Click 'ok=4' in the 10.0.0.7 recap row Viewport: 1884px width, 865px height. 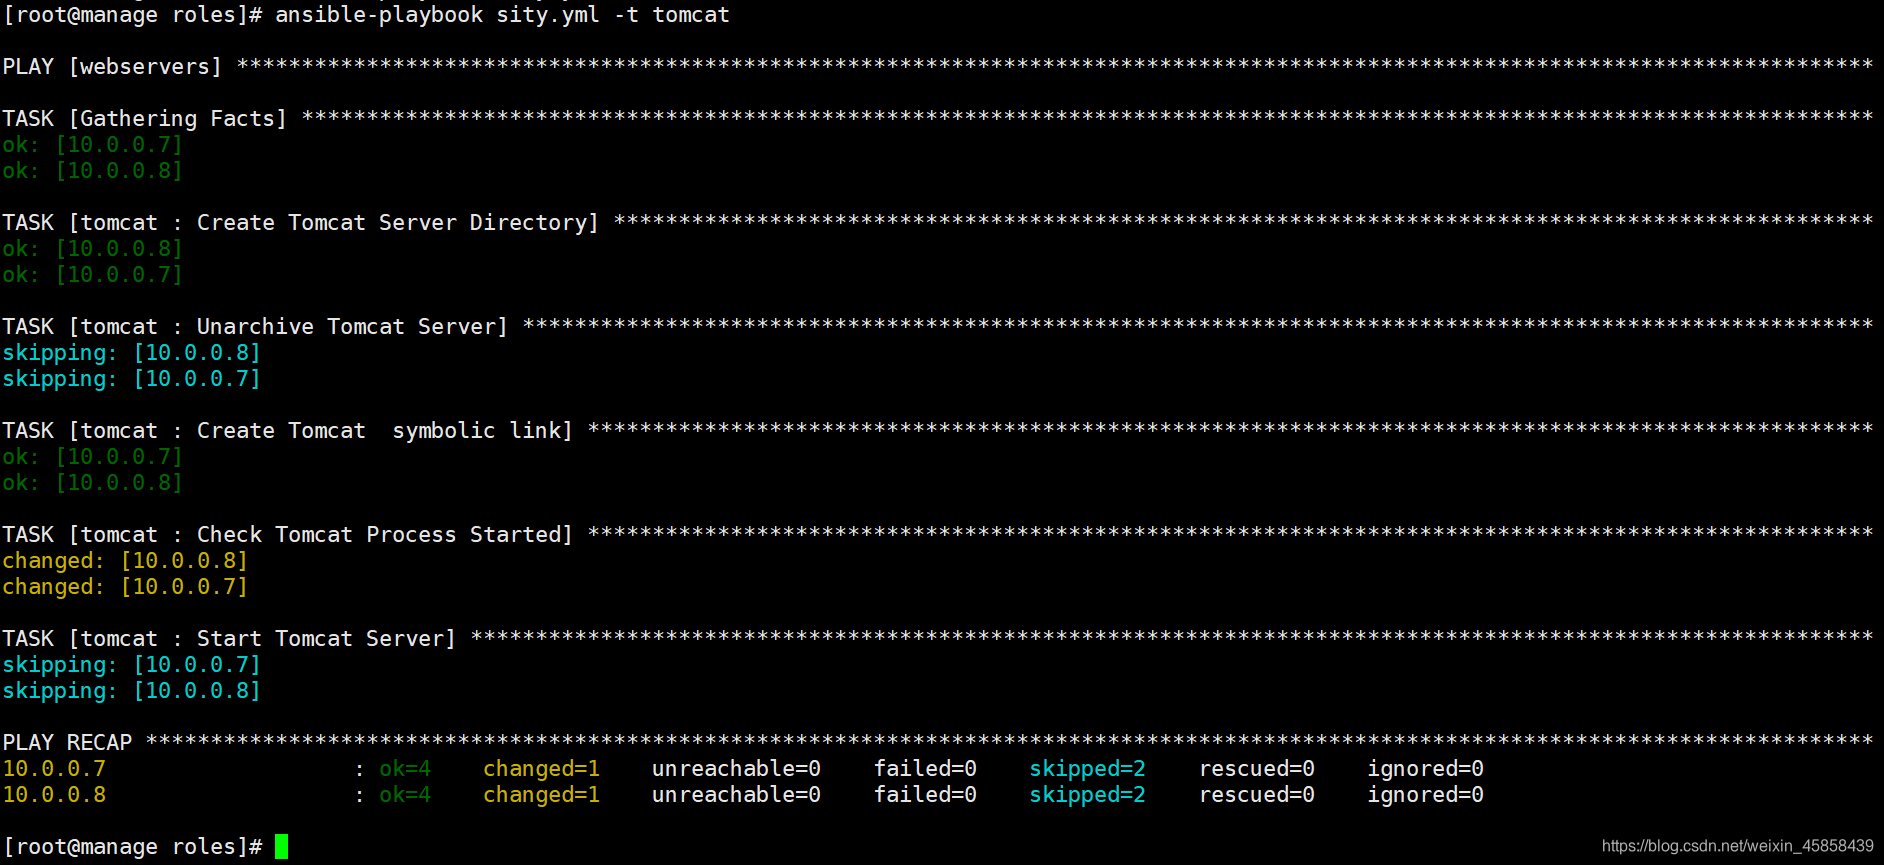coord(405,769)
